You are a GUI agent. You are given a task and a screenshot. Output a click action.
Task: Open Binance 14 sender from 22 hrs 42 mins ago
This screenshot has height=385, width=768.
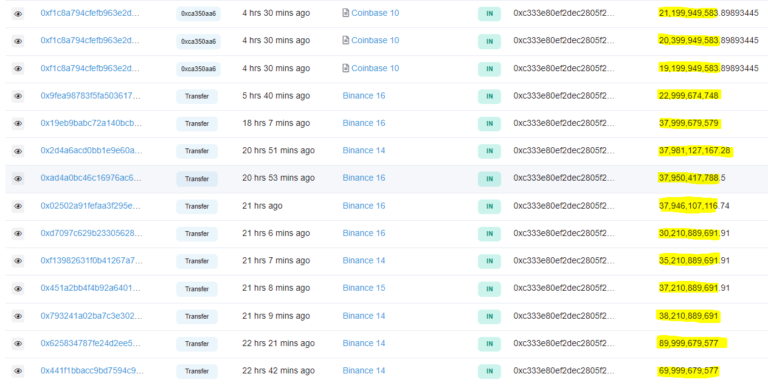(364, 371)
